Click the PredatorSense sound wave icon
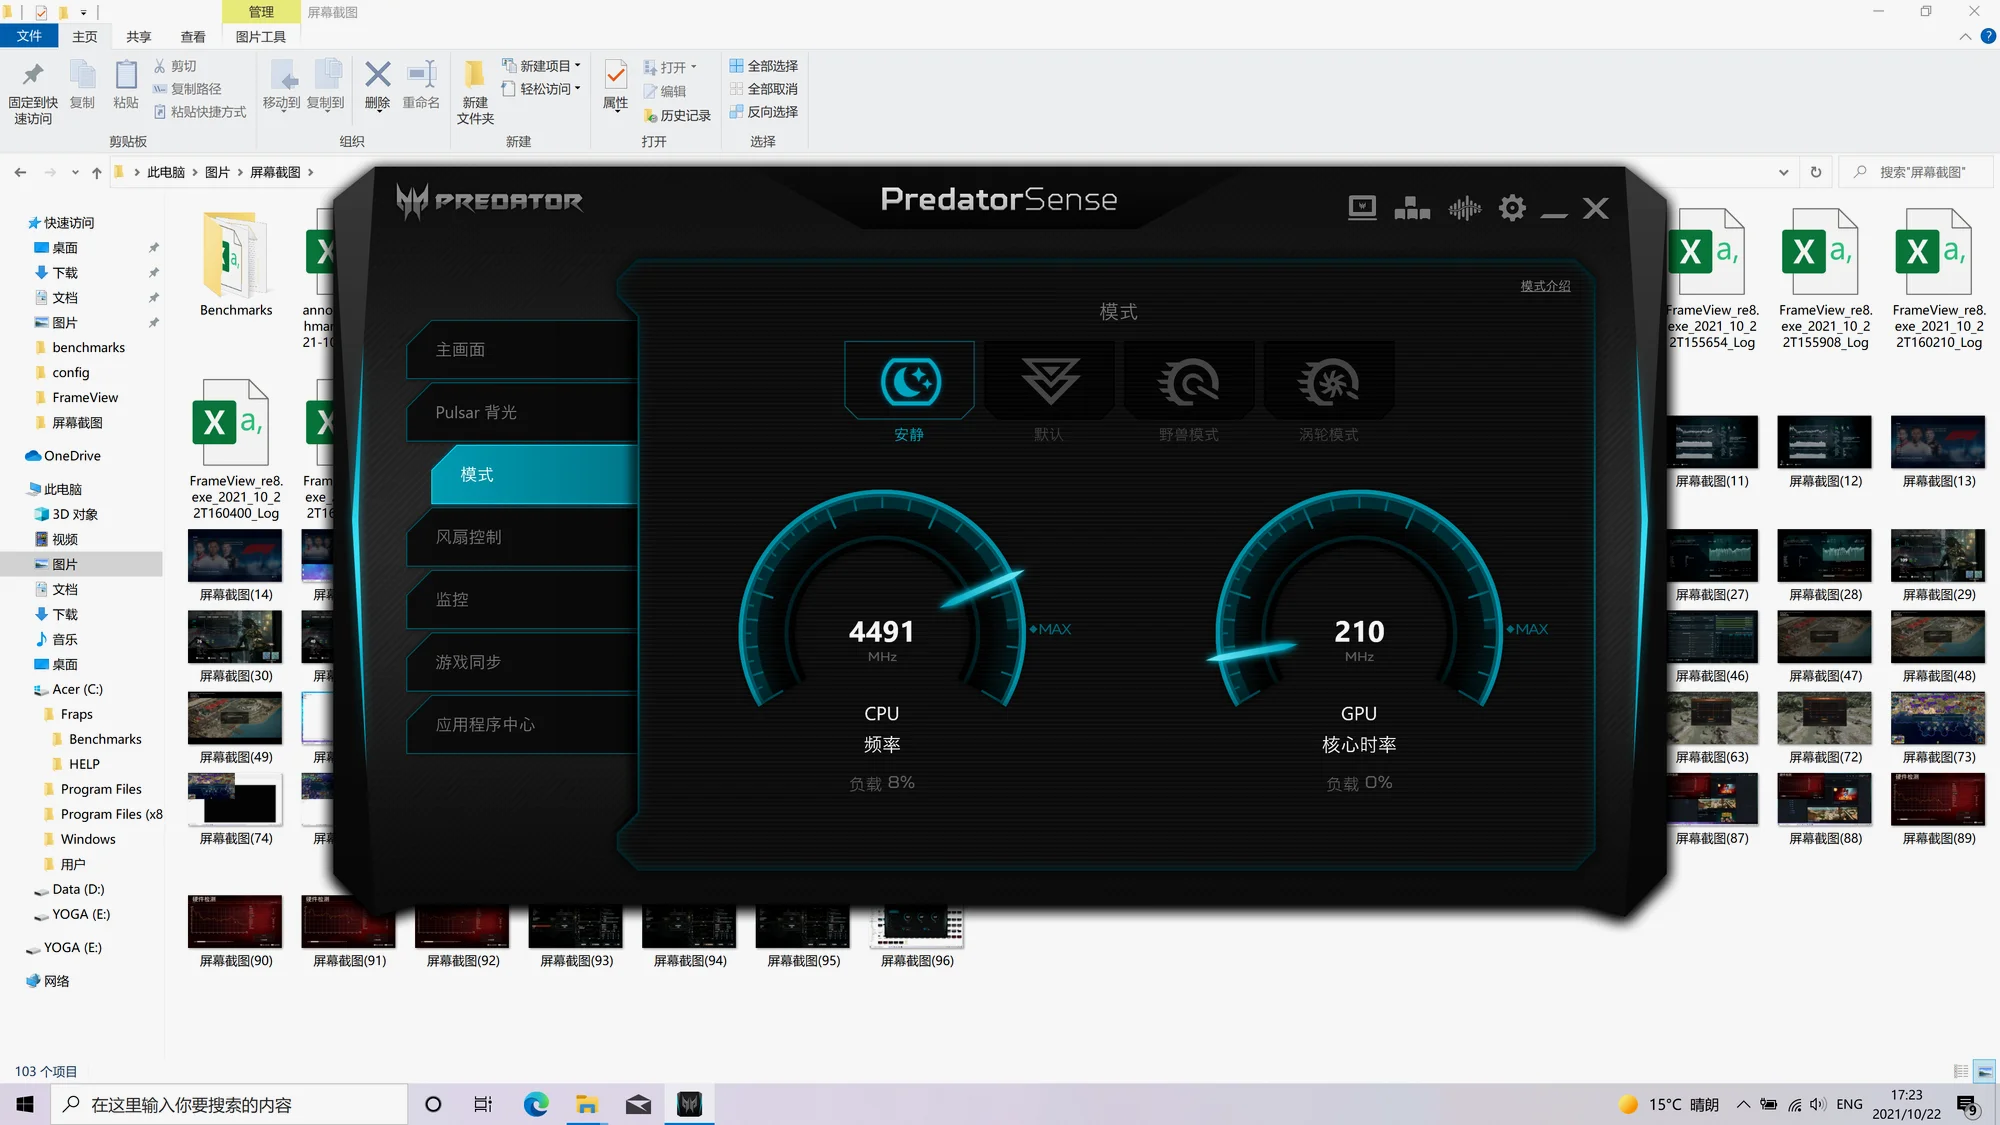 pos(1464,208)
